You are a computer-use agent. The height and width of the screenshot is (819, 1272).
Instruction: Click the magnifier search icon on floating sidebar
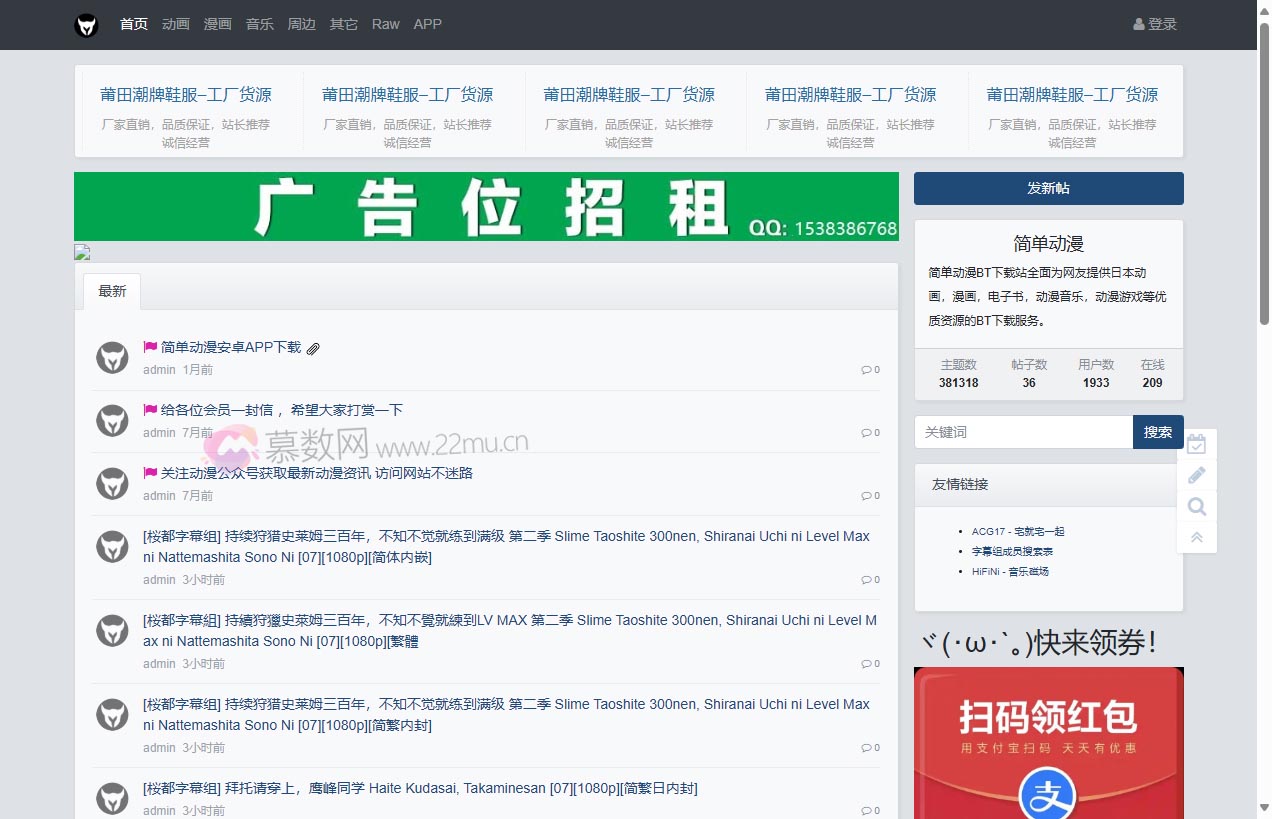(1197, 507)
